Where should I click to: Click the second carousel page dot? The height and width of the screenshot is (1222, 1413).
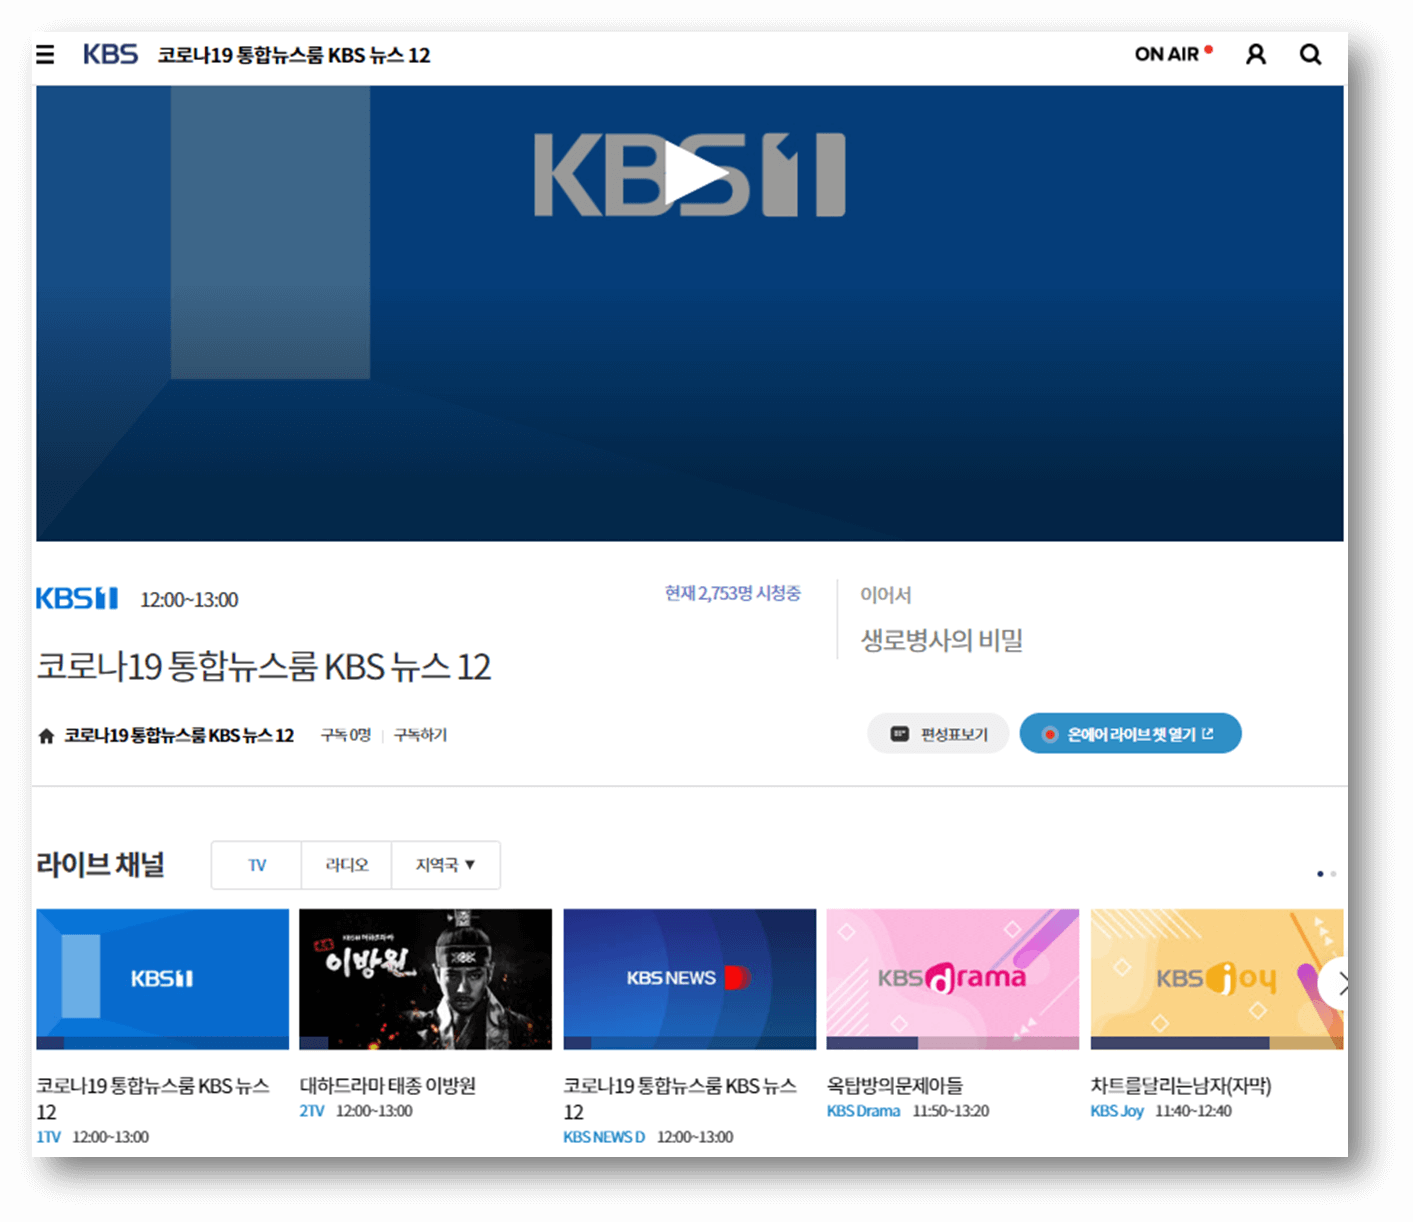pos(1333,874)
